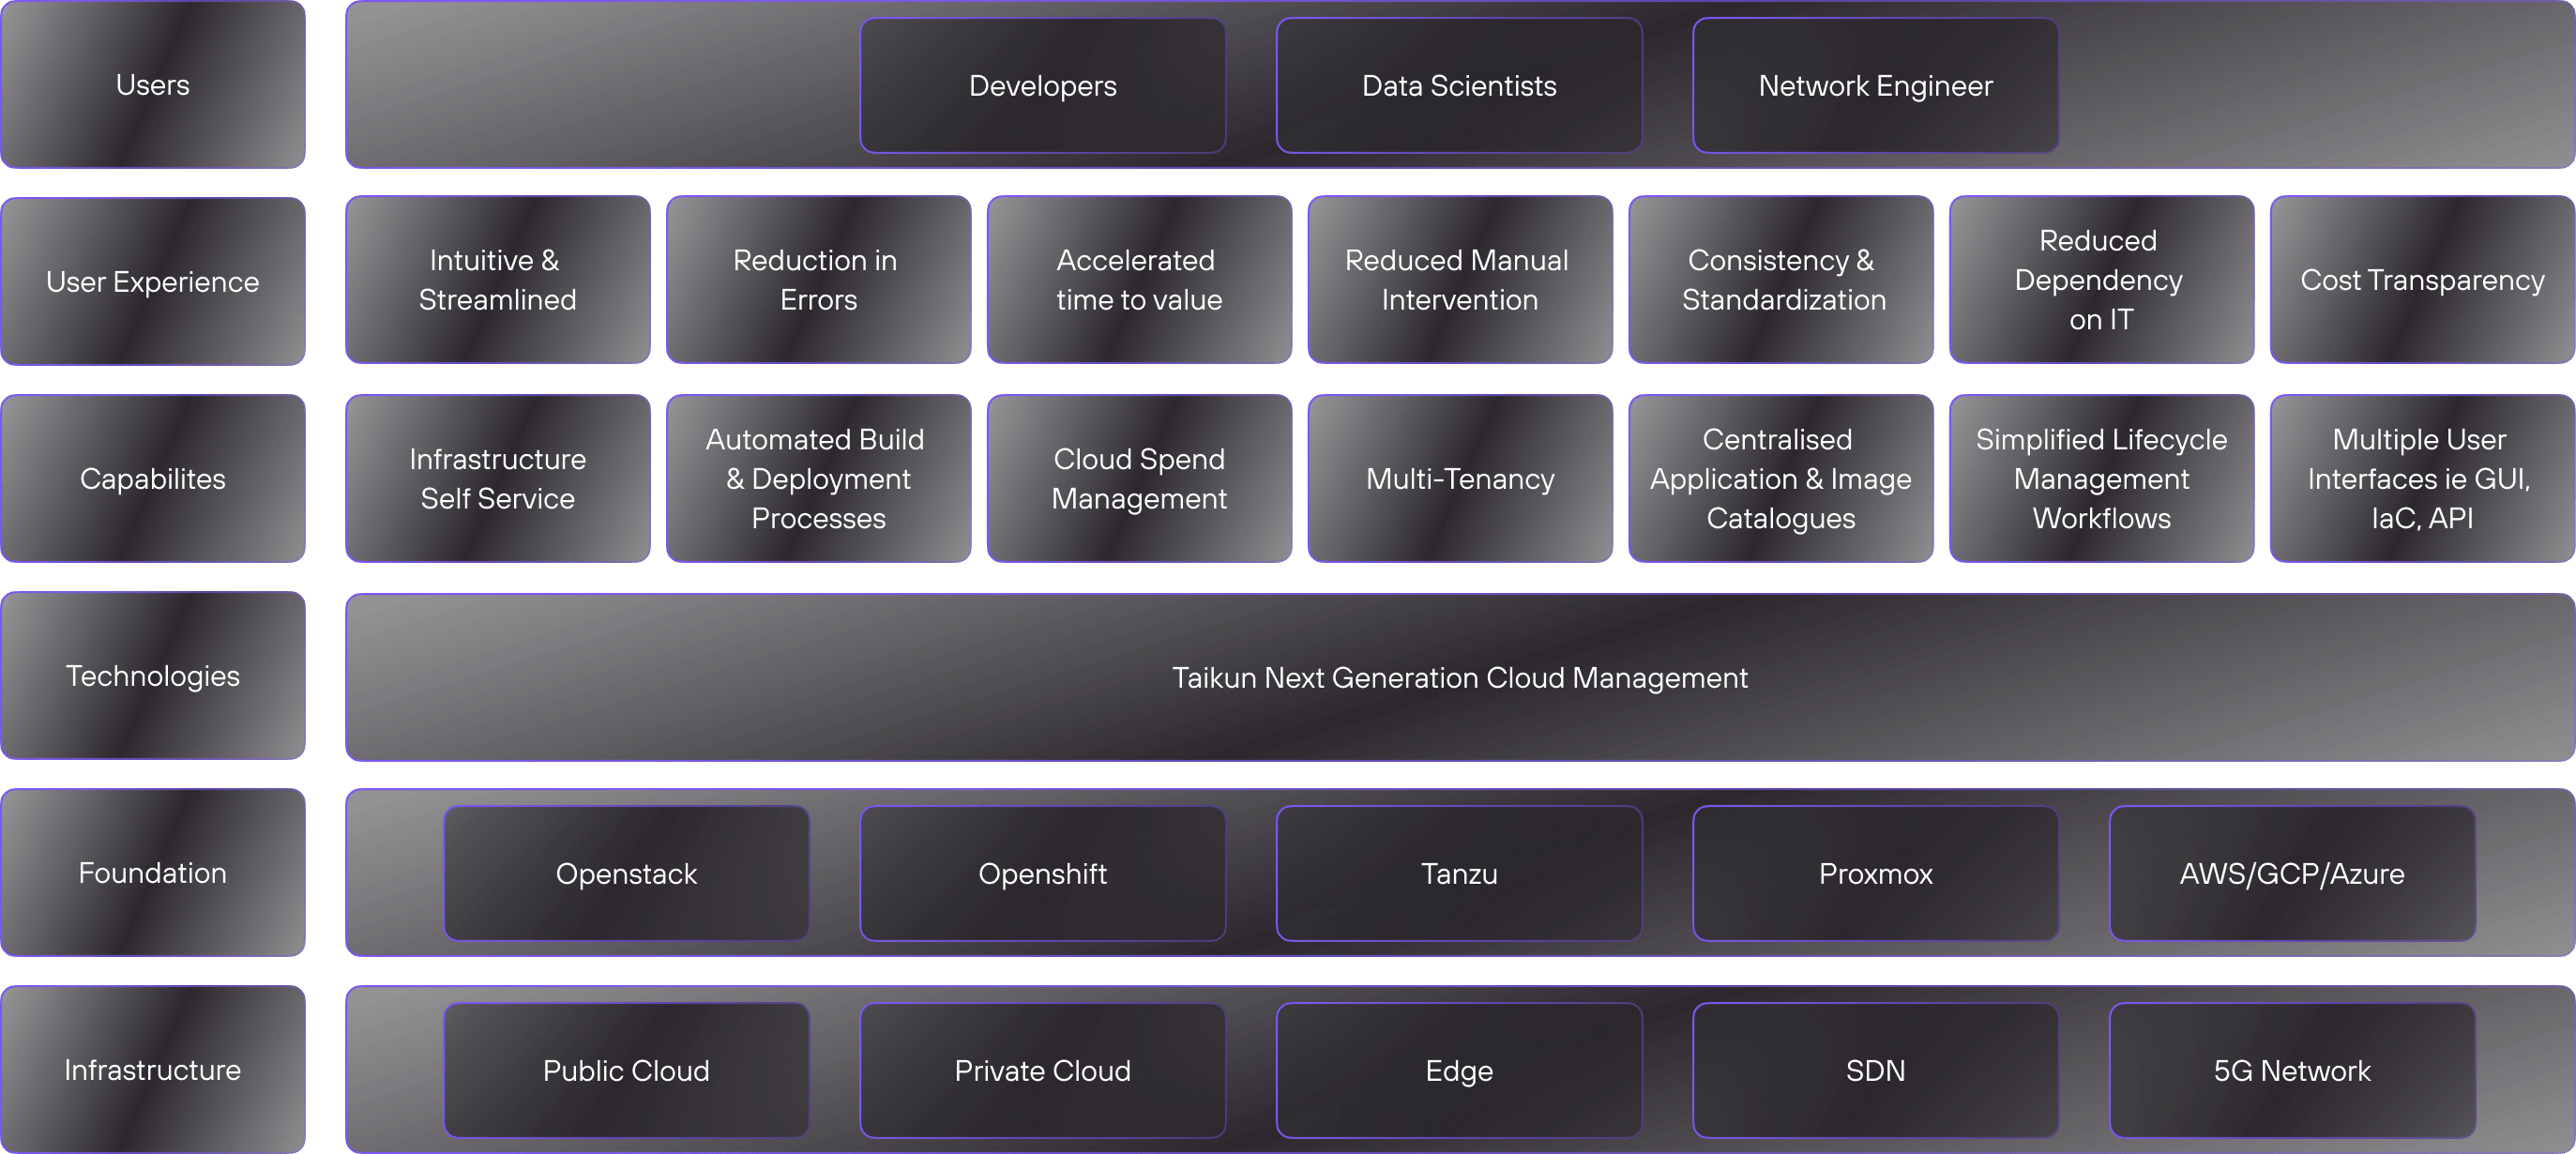The image size is (2576, 1154).
Task: Select Accelerated time to value tile
Action: pos(1138,280)
